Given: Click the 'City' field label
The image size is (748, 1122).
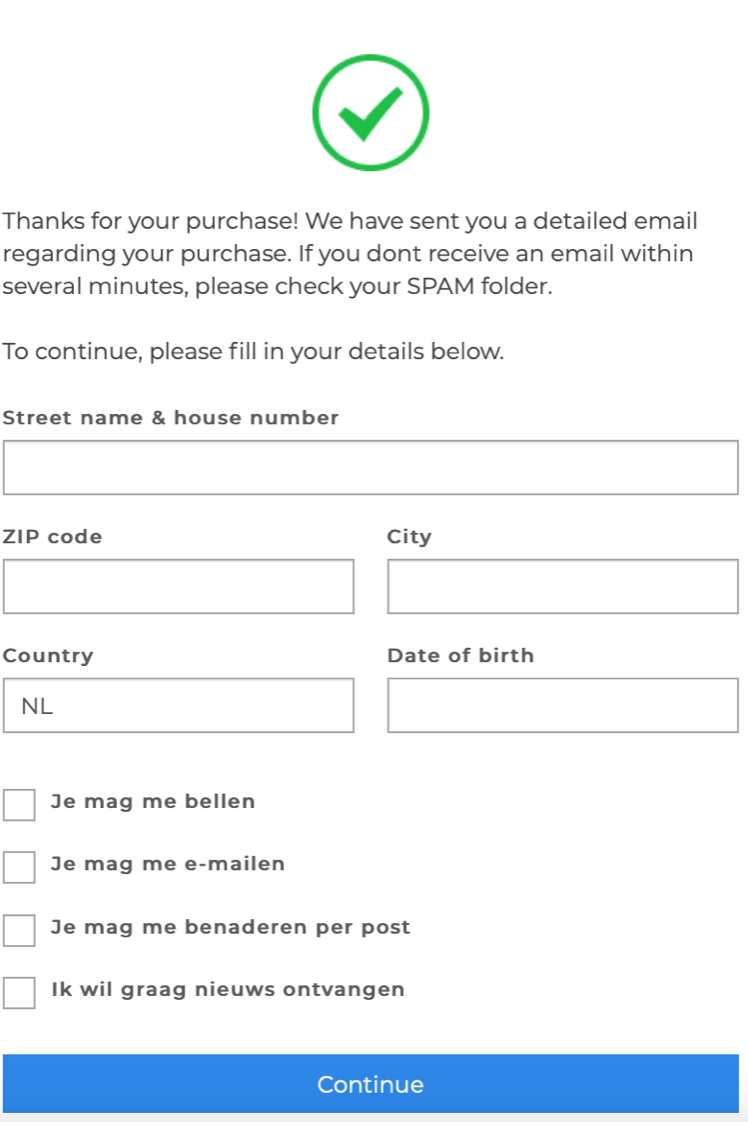Looking at the screenshot, I should tap(409, 537).
